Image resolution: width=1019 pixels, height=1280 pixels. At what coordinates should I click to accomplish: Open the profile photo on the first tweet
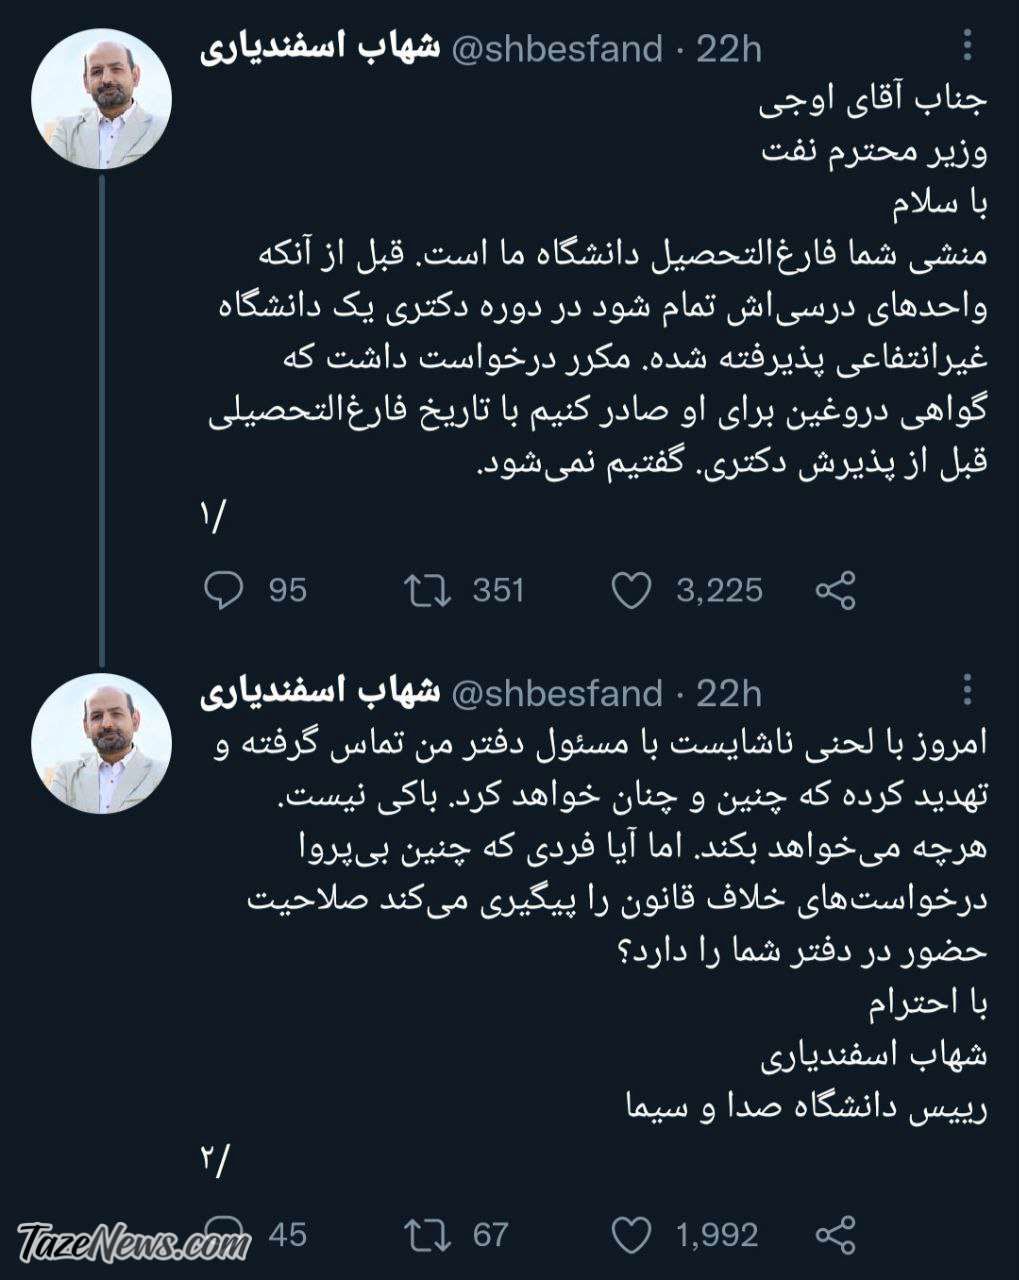click(x=101, y=97)
